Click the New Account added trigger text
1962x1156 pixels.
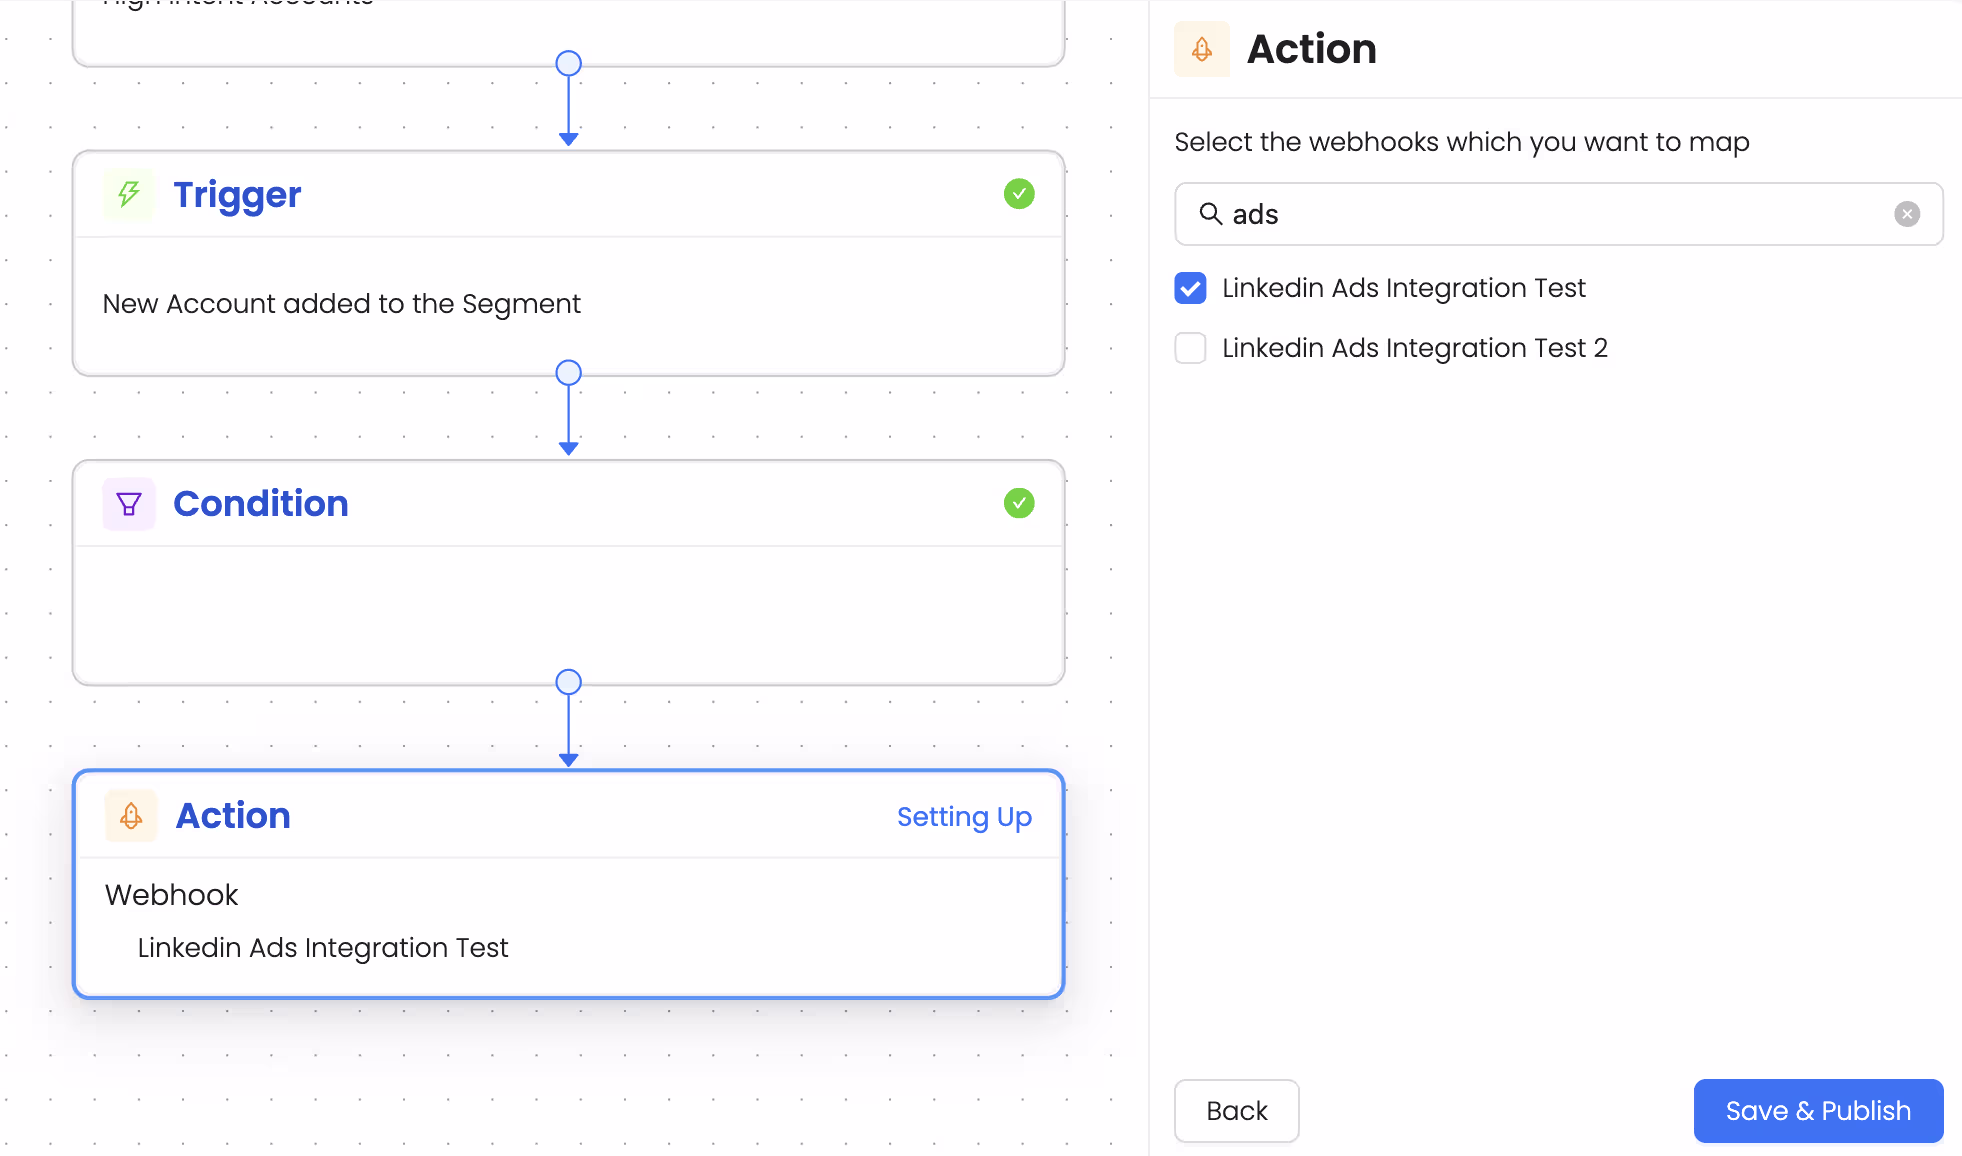click(x=341, y=304)
